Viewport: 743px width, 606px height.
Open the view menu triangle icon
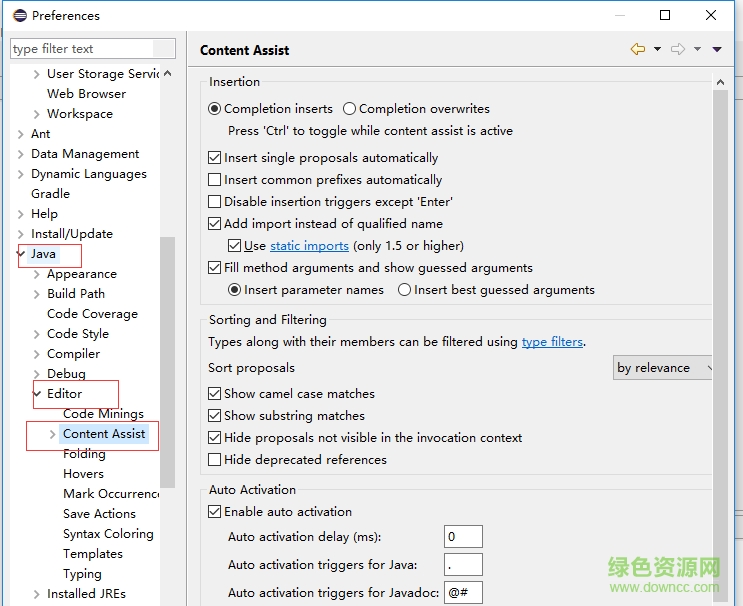[x=717, y=49]
